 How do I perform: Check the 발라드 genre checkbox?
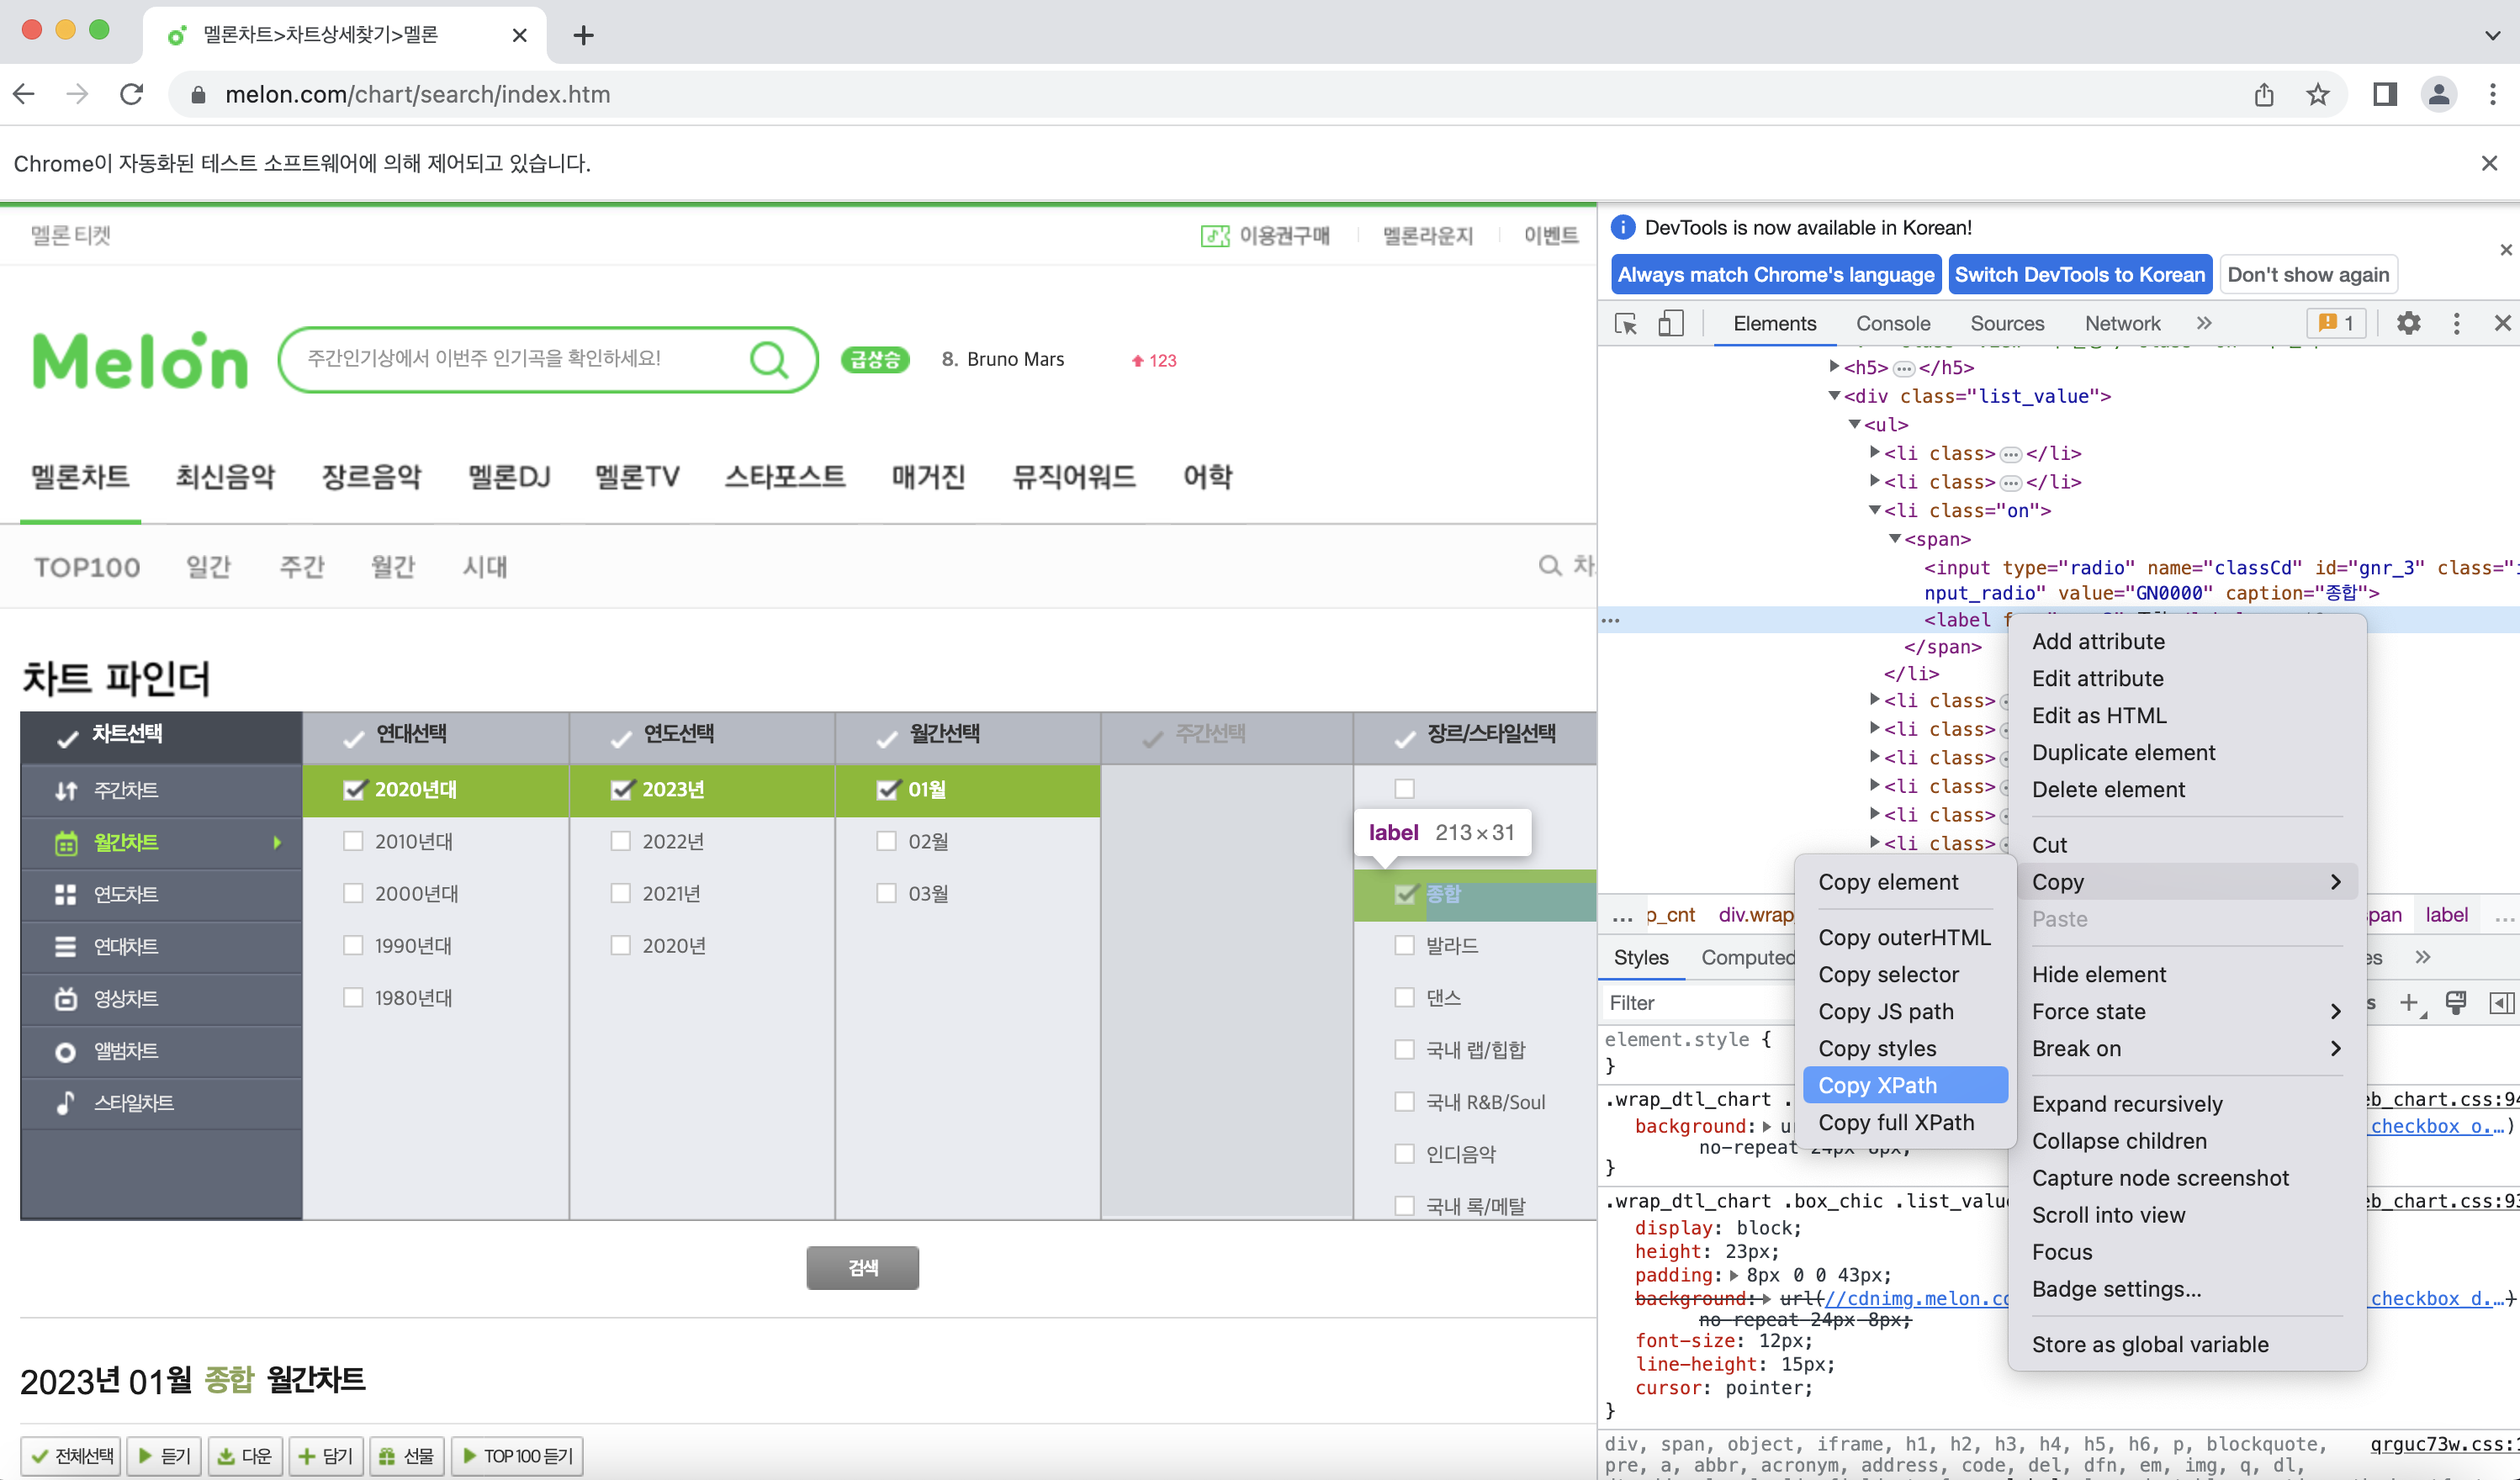(1405, 945)
